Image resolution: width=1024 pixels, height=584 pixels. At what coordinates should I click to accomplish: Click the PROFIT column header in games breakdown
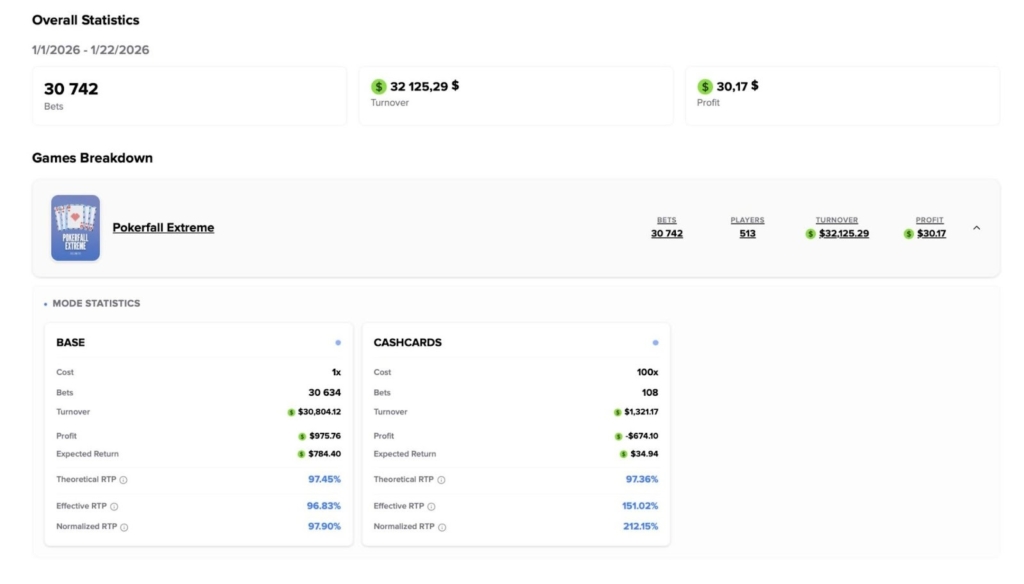929,220
